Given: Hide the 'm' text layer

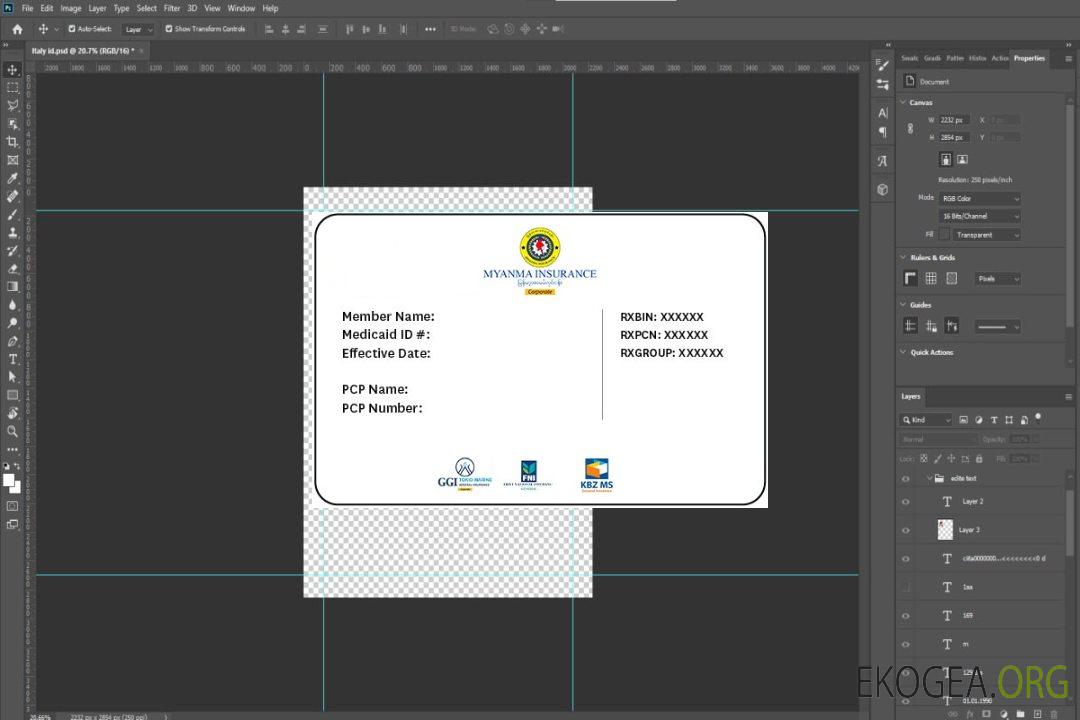Looking at the screenshot, I should coord(906,645).
